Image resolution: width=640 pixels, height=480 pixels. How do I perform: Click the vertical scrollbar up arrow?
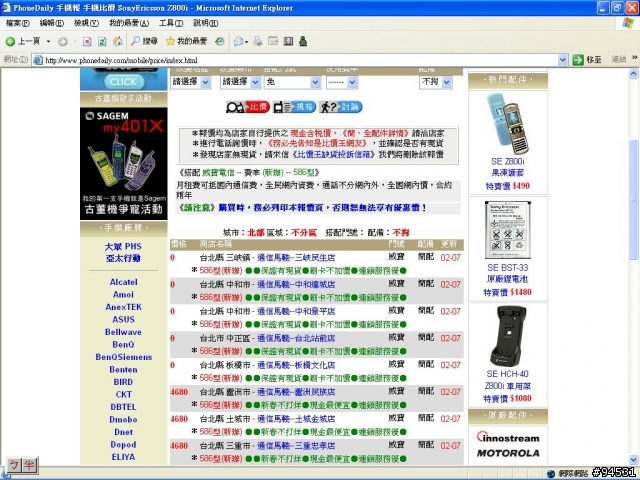click(x=633, y=73)
